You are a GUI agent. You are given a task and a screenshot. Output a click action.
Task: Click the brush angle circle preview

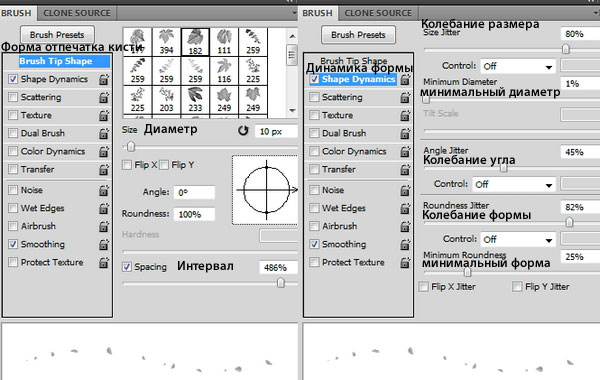click(266, 190)
